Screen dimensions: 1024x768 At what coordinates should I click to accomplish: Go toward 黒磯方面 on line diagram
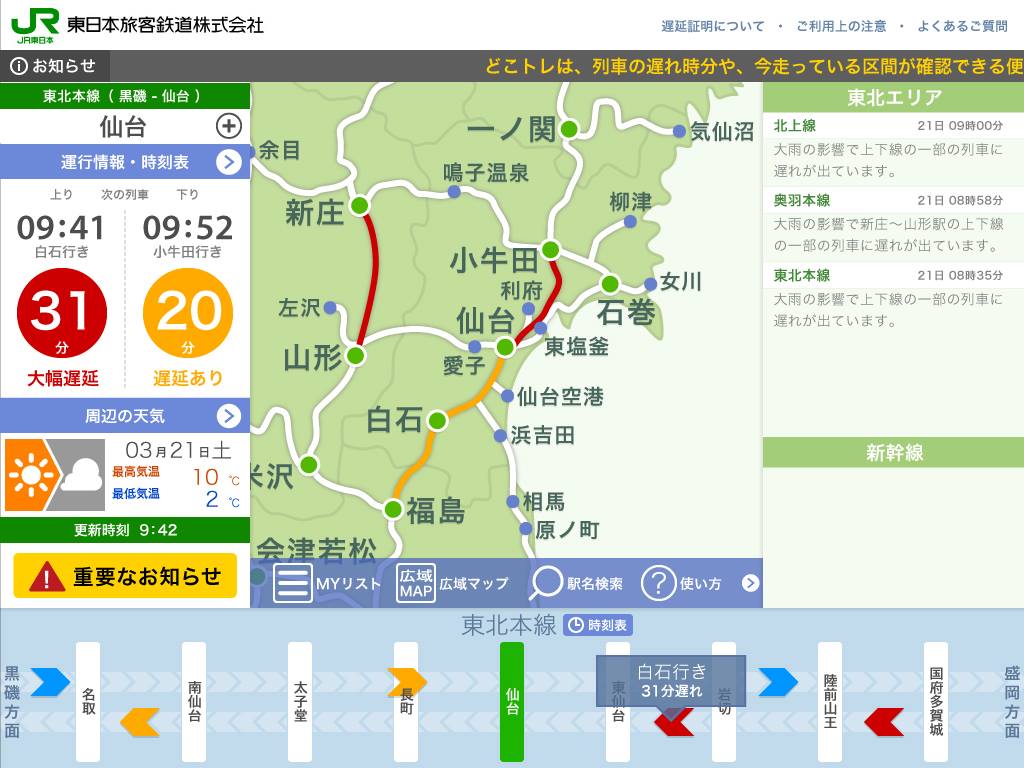12,701
